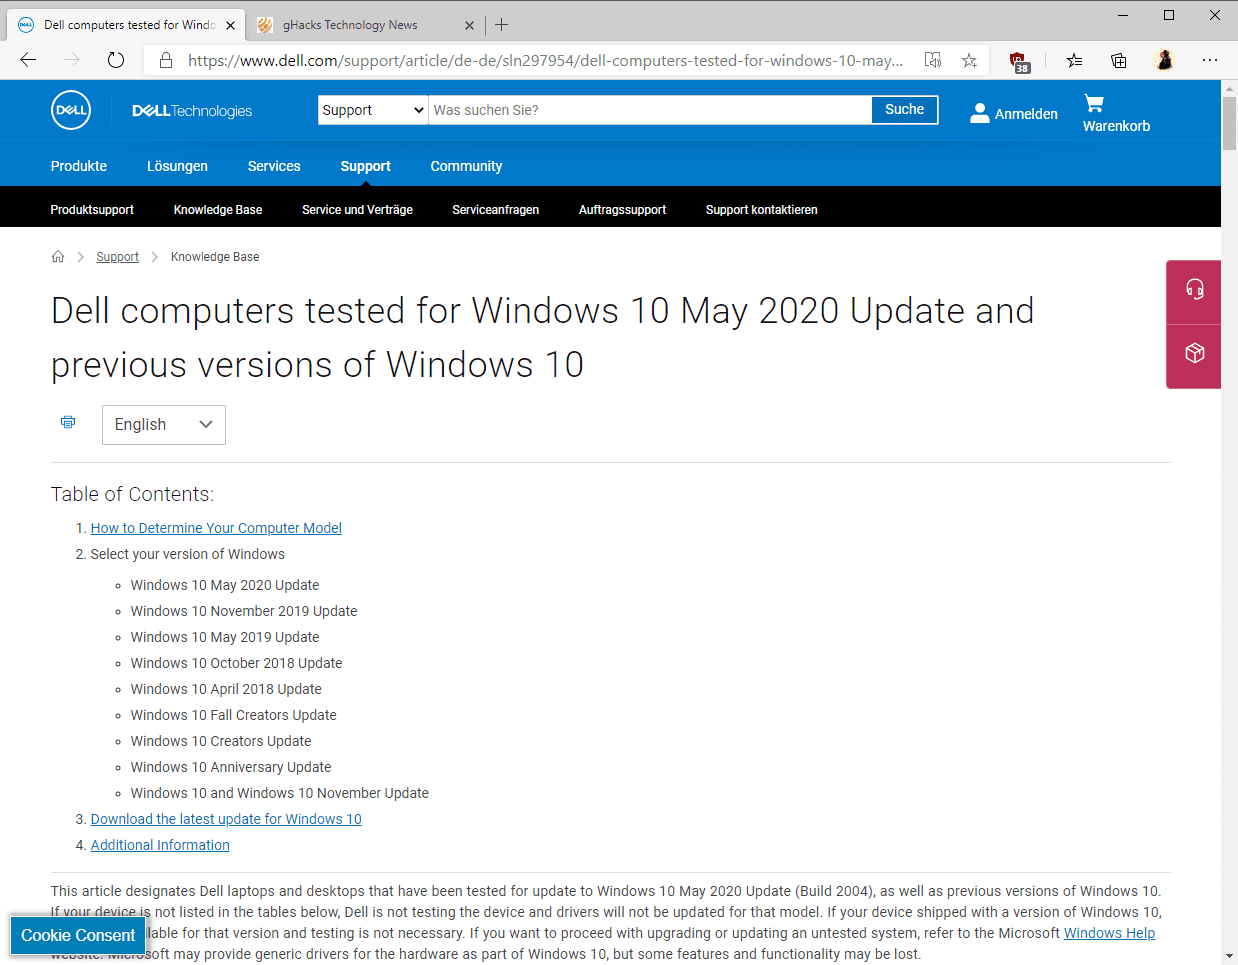This screenshot has height=965, width=1238.
Task: Click the site lock security icon
Action: click(x=166, y=60)
